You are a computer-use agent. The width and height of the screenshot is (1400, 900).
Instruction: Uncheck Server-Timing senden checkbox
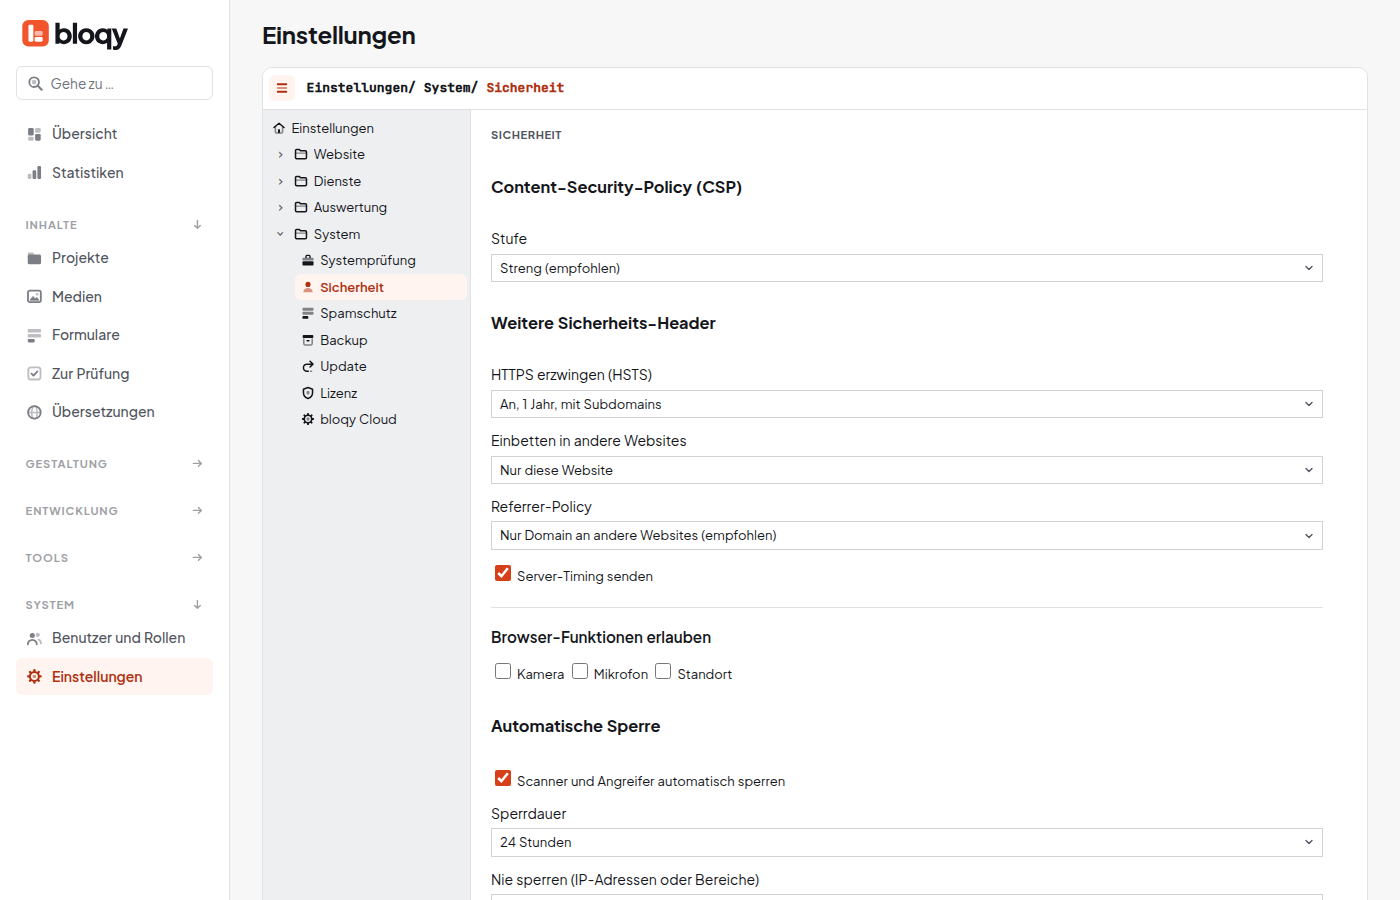(503, 573)
